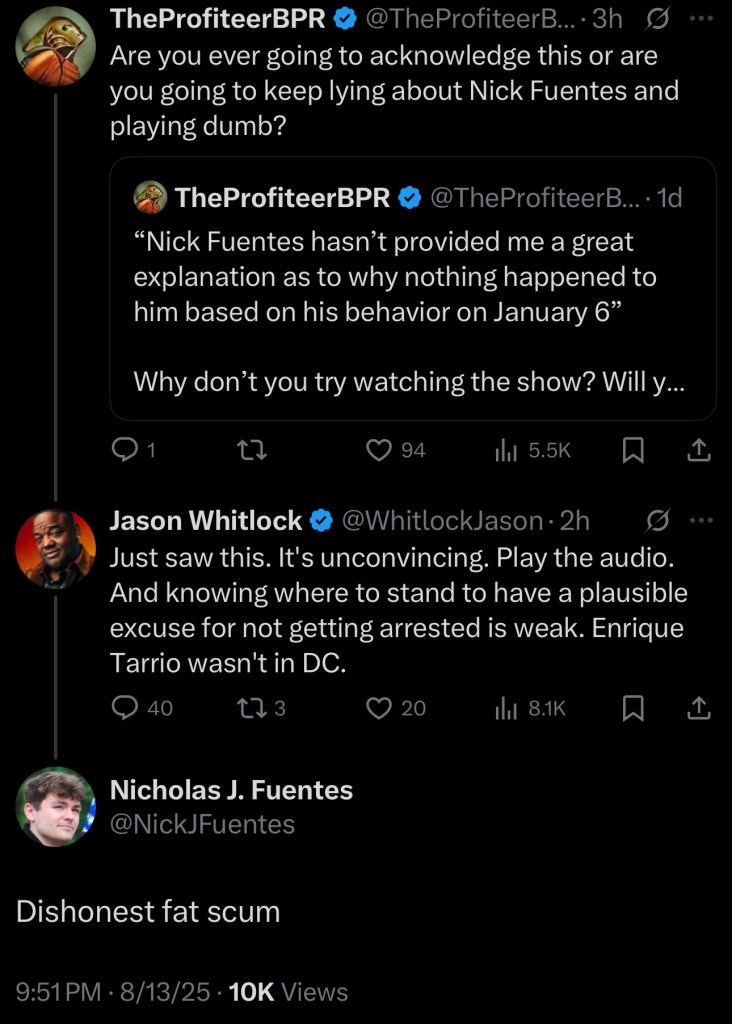Tap Grok icon on Jason Whitlock's post
The image size is (732, 1024).
[x=658, y=521]
